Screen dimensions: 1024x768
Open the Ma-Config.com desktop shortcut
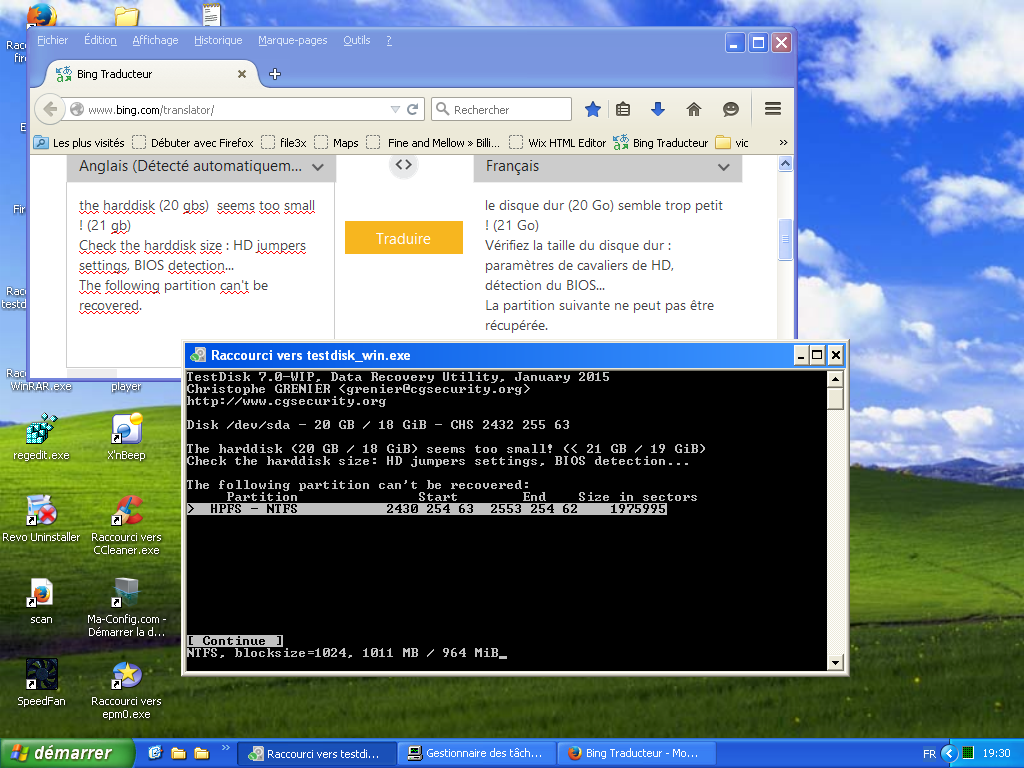[126, 607]
